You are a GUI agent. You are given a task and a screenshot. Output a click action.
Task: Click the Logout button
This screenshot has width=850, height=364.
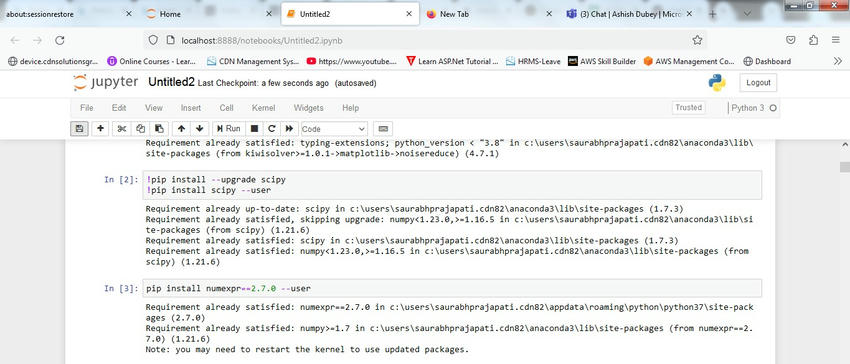coord(758,82)
